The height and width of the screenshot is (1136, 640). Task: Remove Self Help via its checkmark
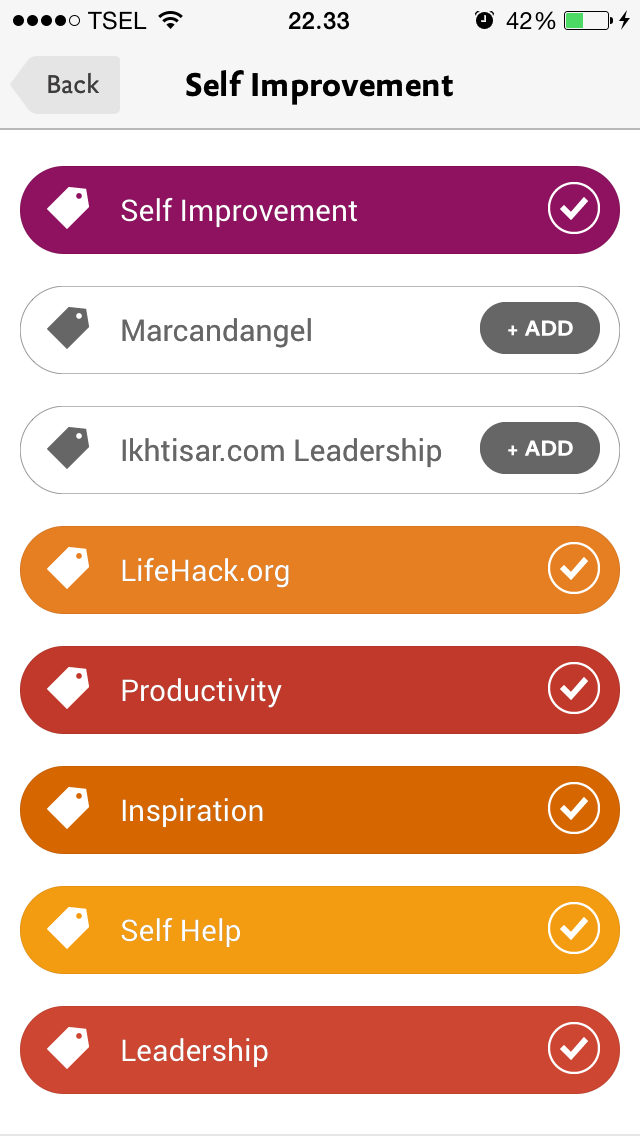click(574, 929)
